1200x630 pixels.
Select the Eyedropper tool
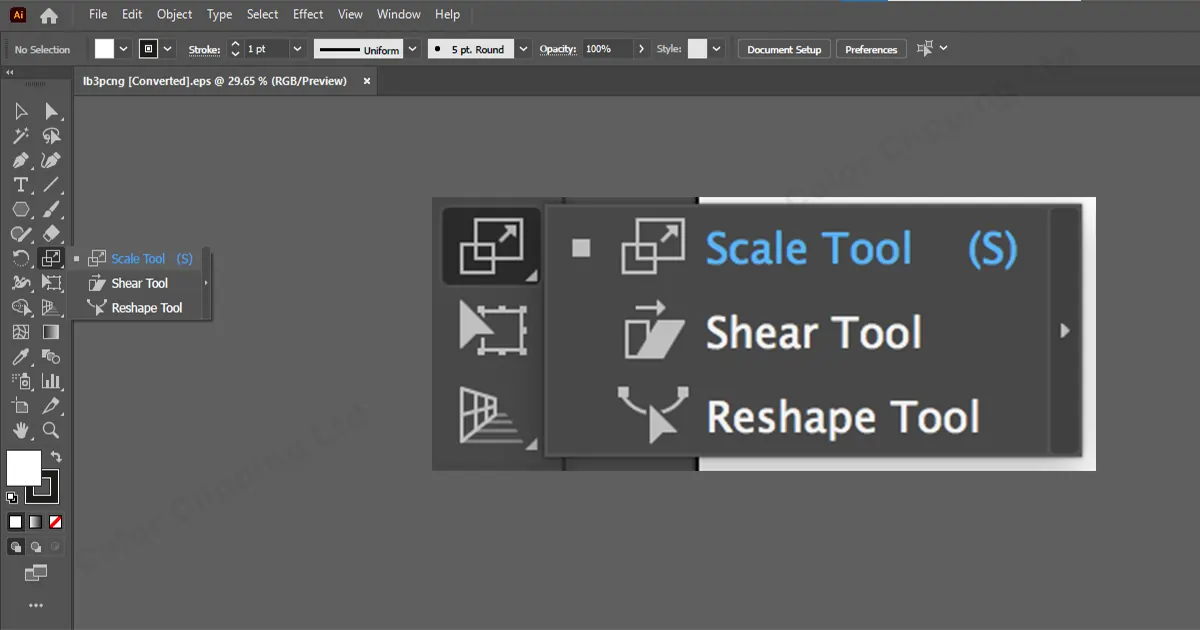tap(20, 356)
